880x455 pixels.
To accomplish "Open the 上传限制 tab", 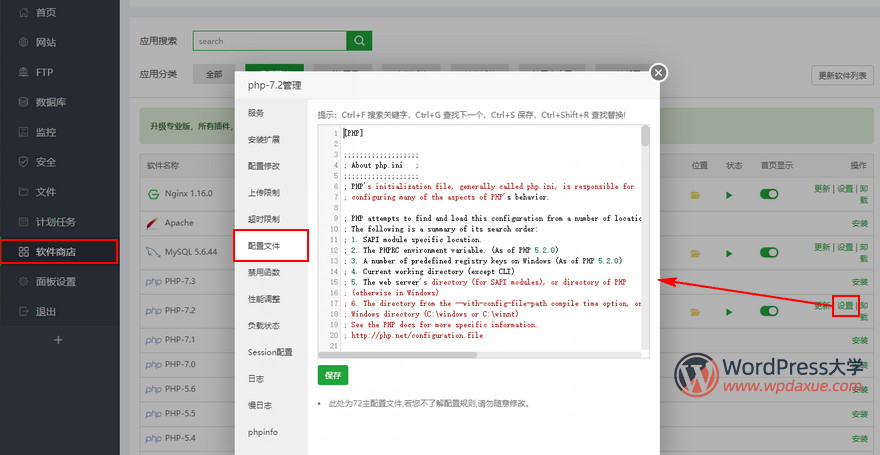I will [x=271, y=192].
